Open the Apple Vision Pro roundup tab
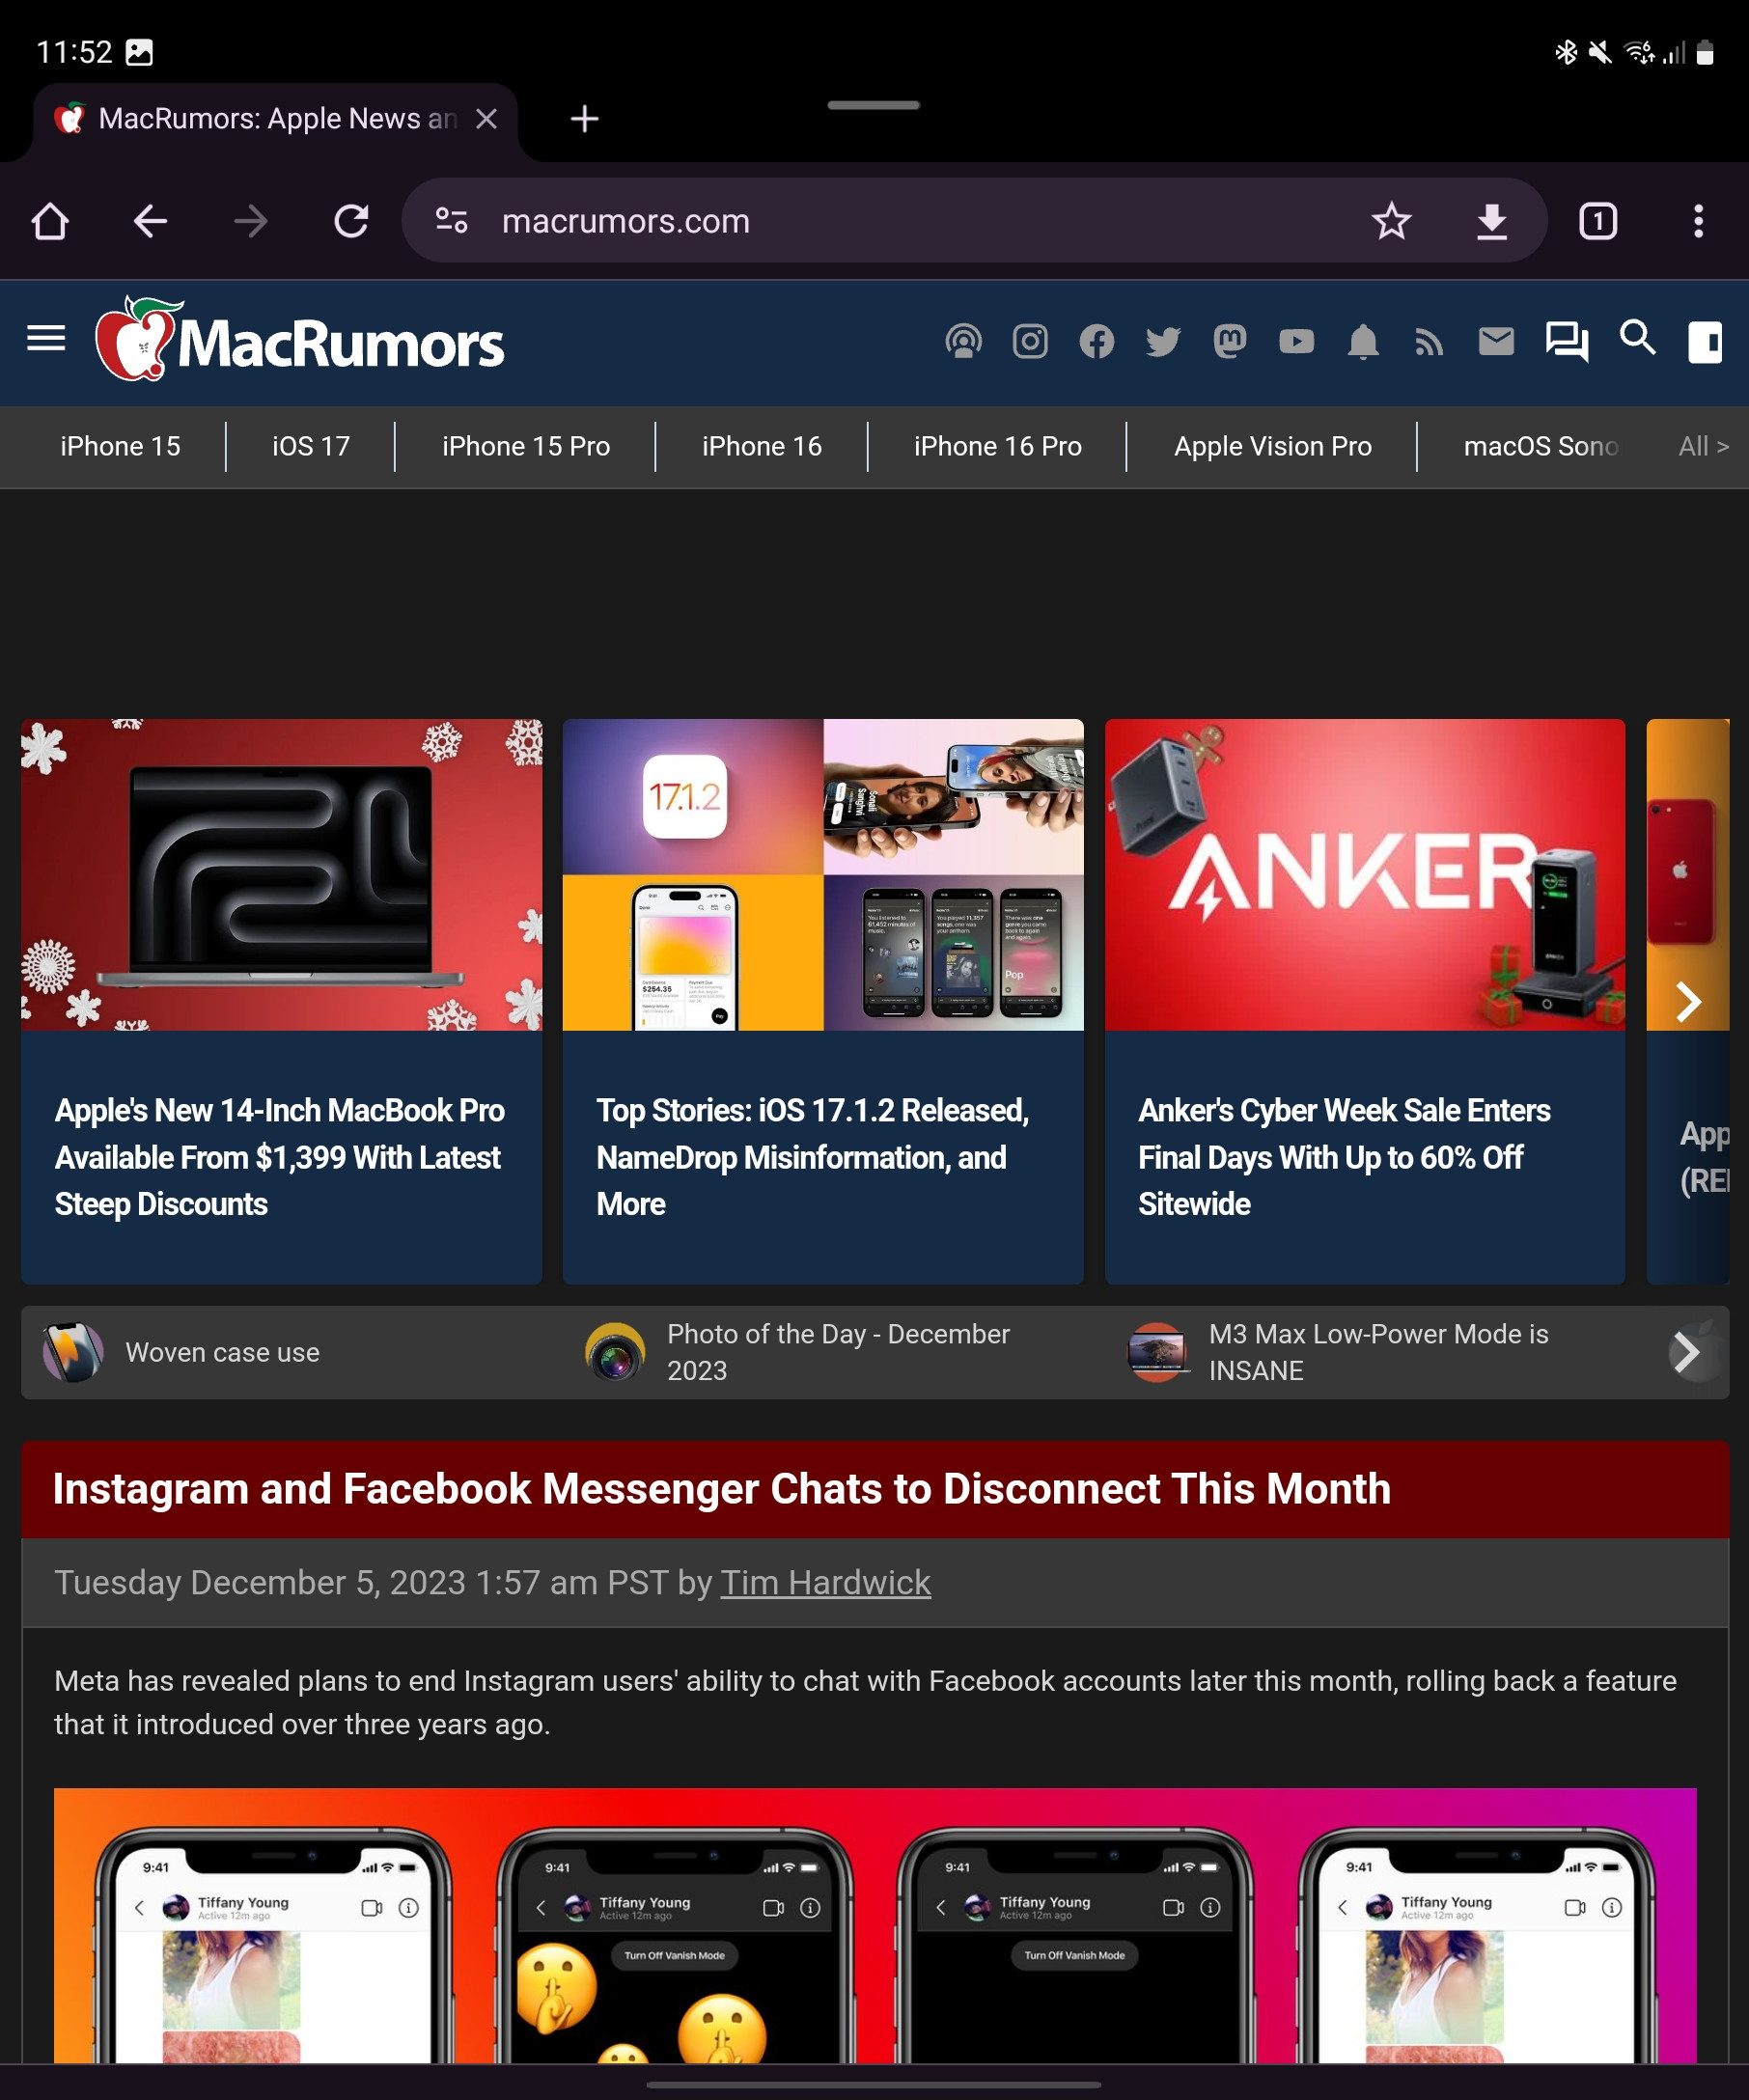1749x2100 pixels. pyautogui.click(x=1273, y=446)
